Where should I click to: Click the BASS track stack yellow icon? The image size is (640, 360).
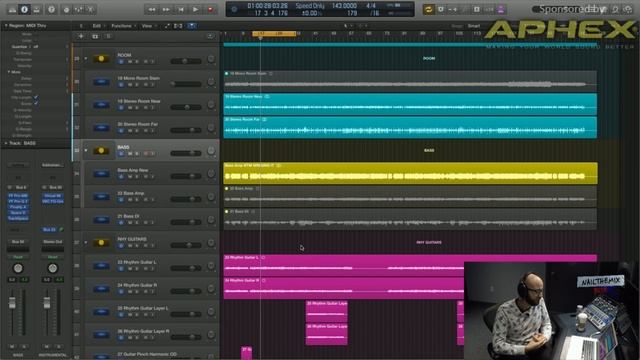click(x=101, y=151)
